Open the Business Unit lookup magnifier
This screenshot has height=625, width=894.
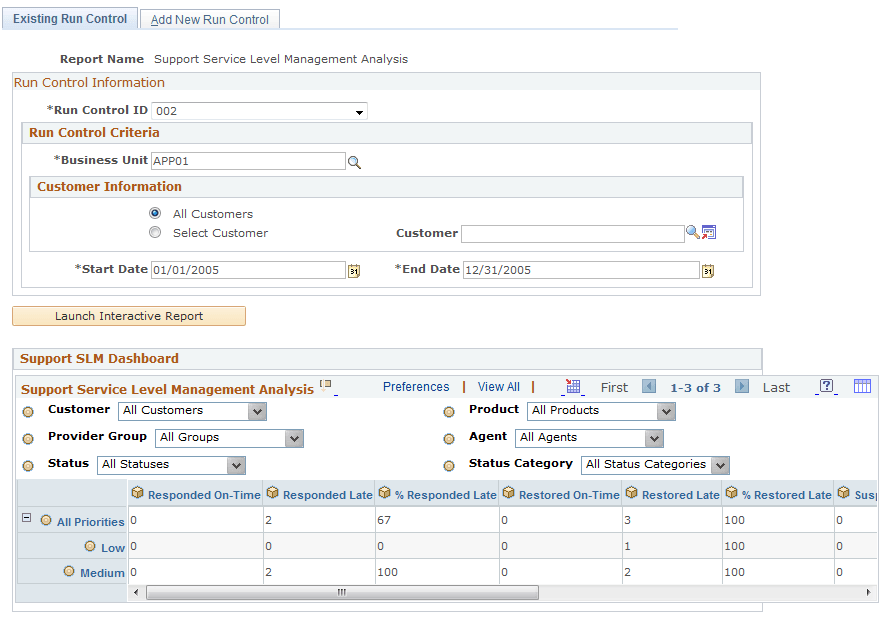[x=355, y=161]
